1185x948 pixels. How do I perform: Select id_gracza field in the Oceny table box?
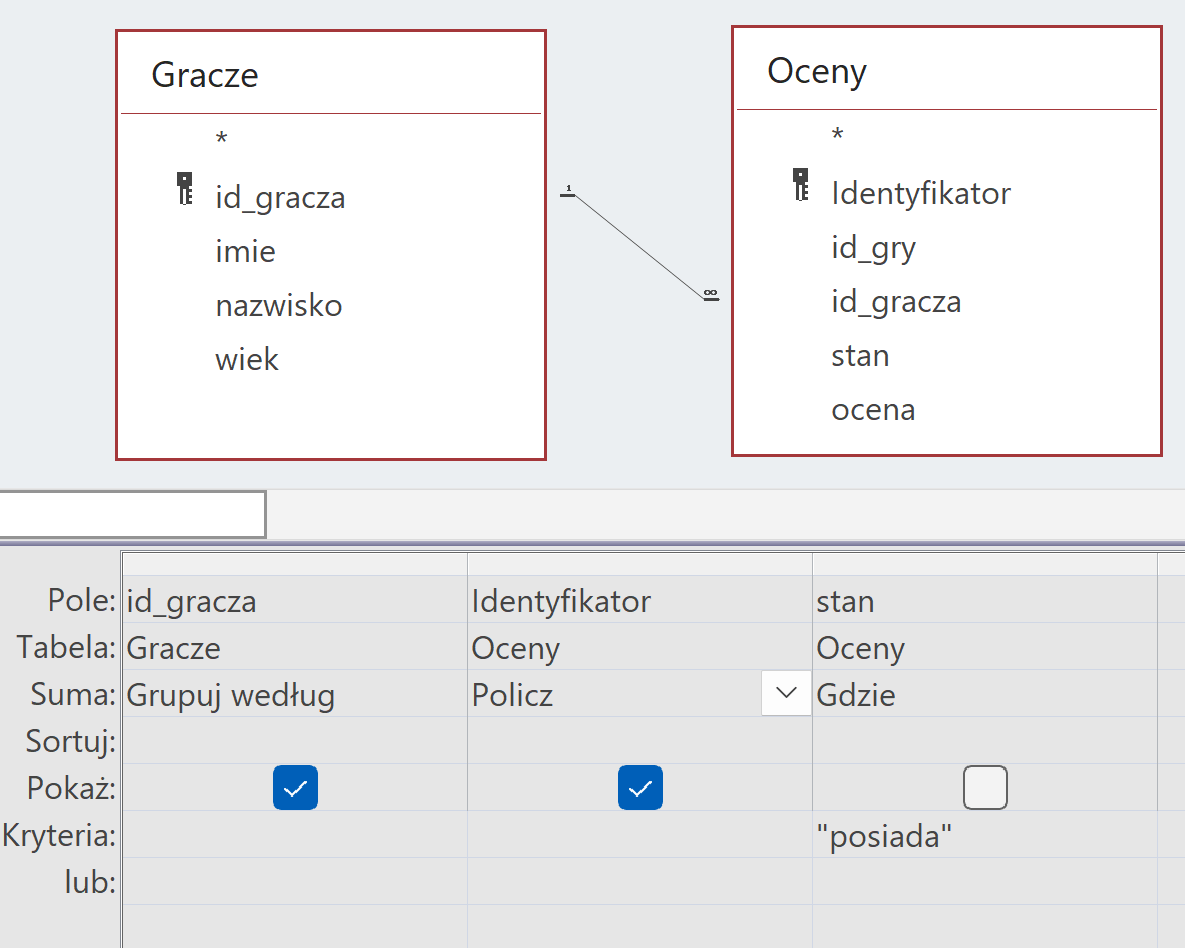coord(896,302)
